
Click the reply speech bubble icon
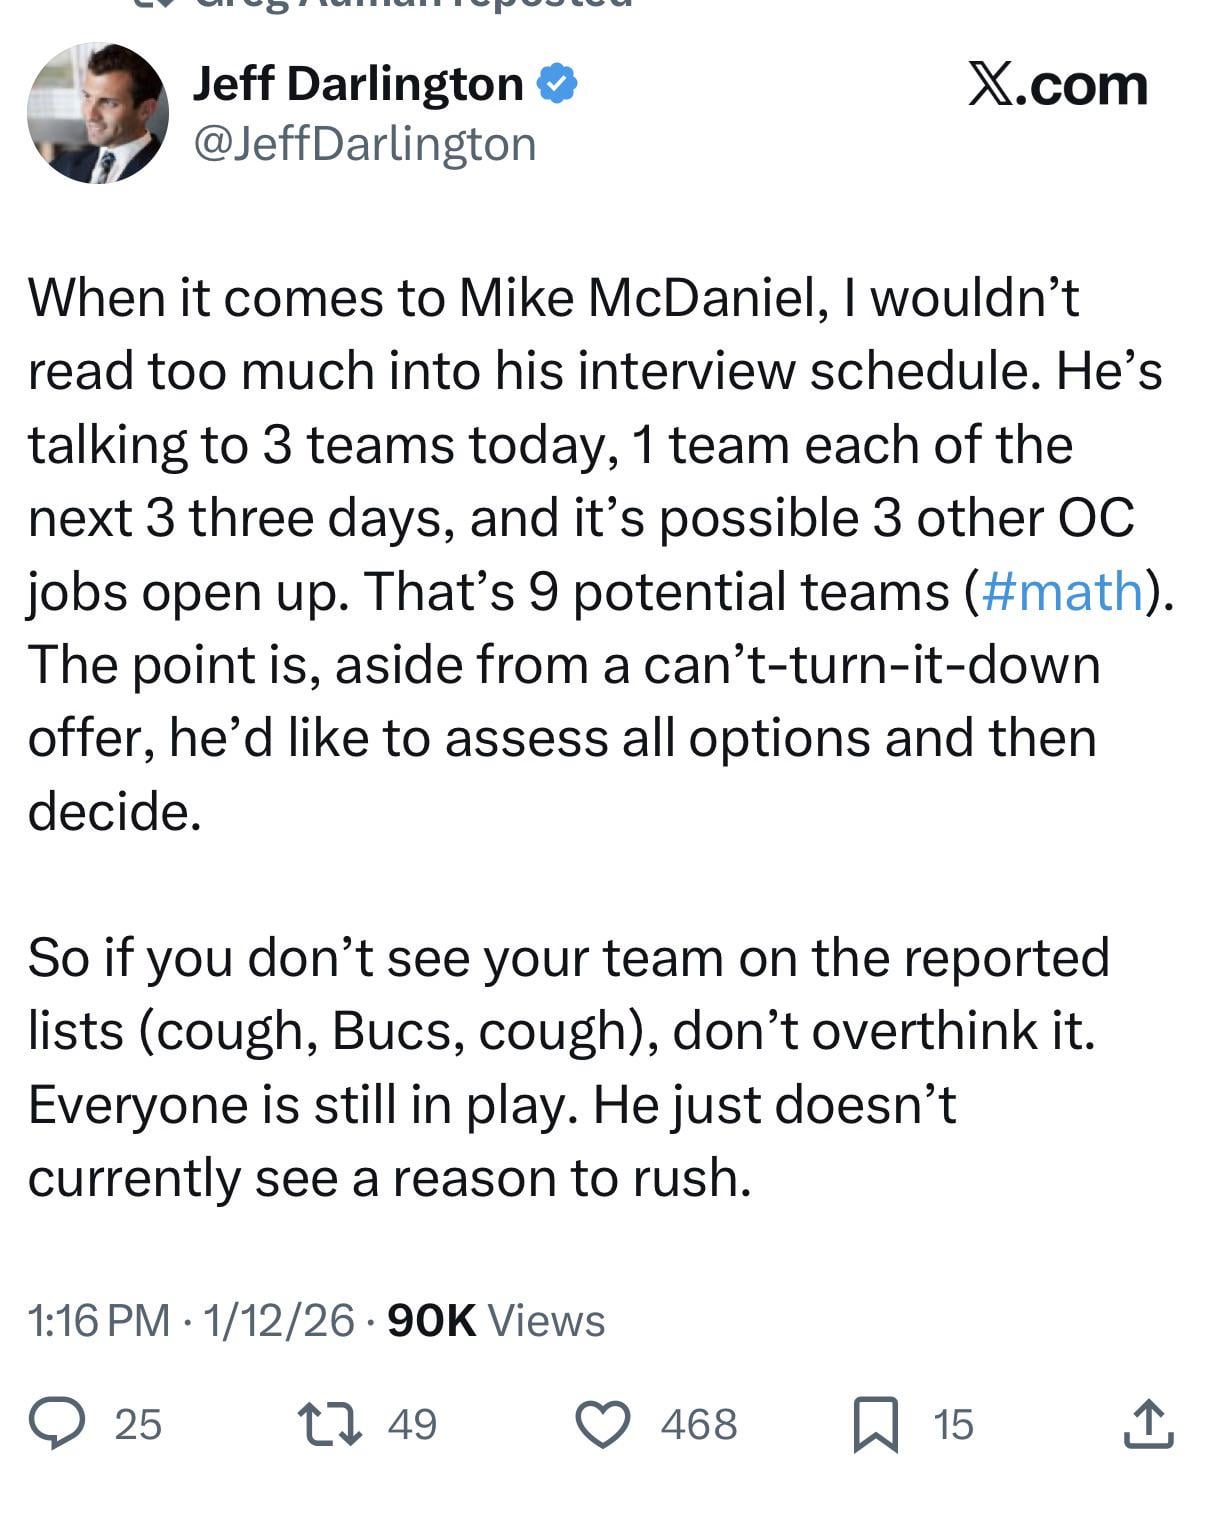[x=60, y=1424]
